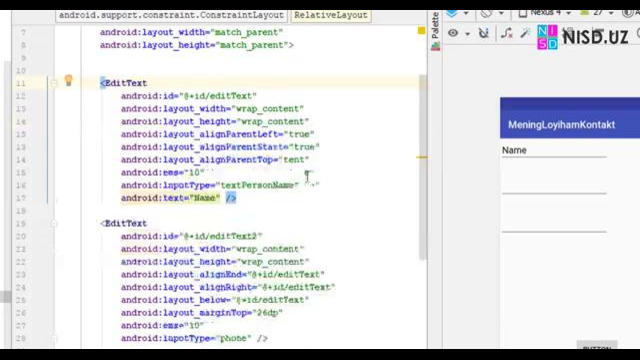Collapse the second EditText fold marker
640x360 pixels.
pyautogui.click(x=54, y=224)
